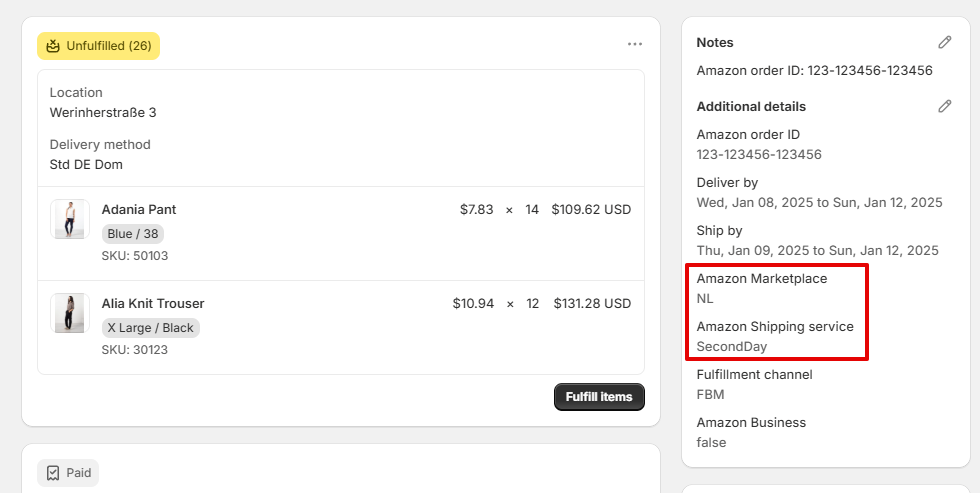
Task: Click the Paid status badge
Action: coord(68,472)
